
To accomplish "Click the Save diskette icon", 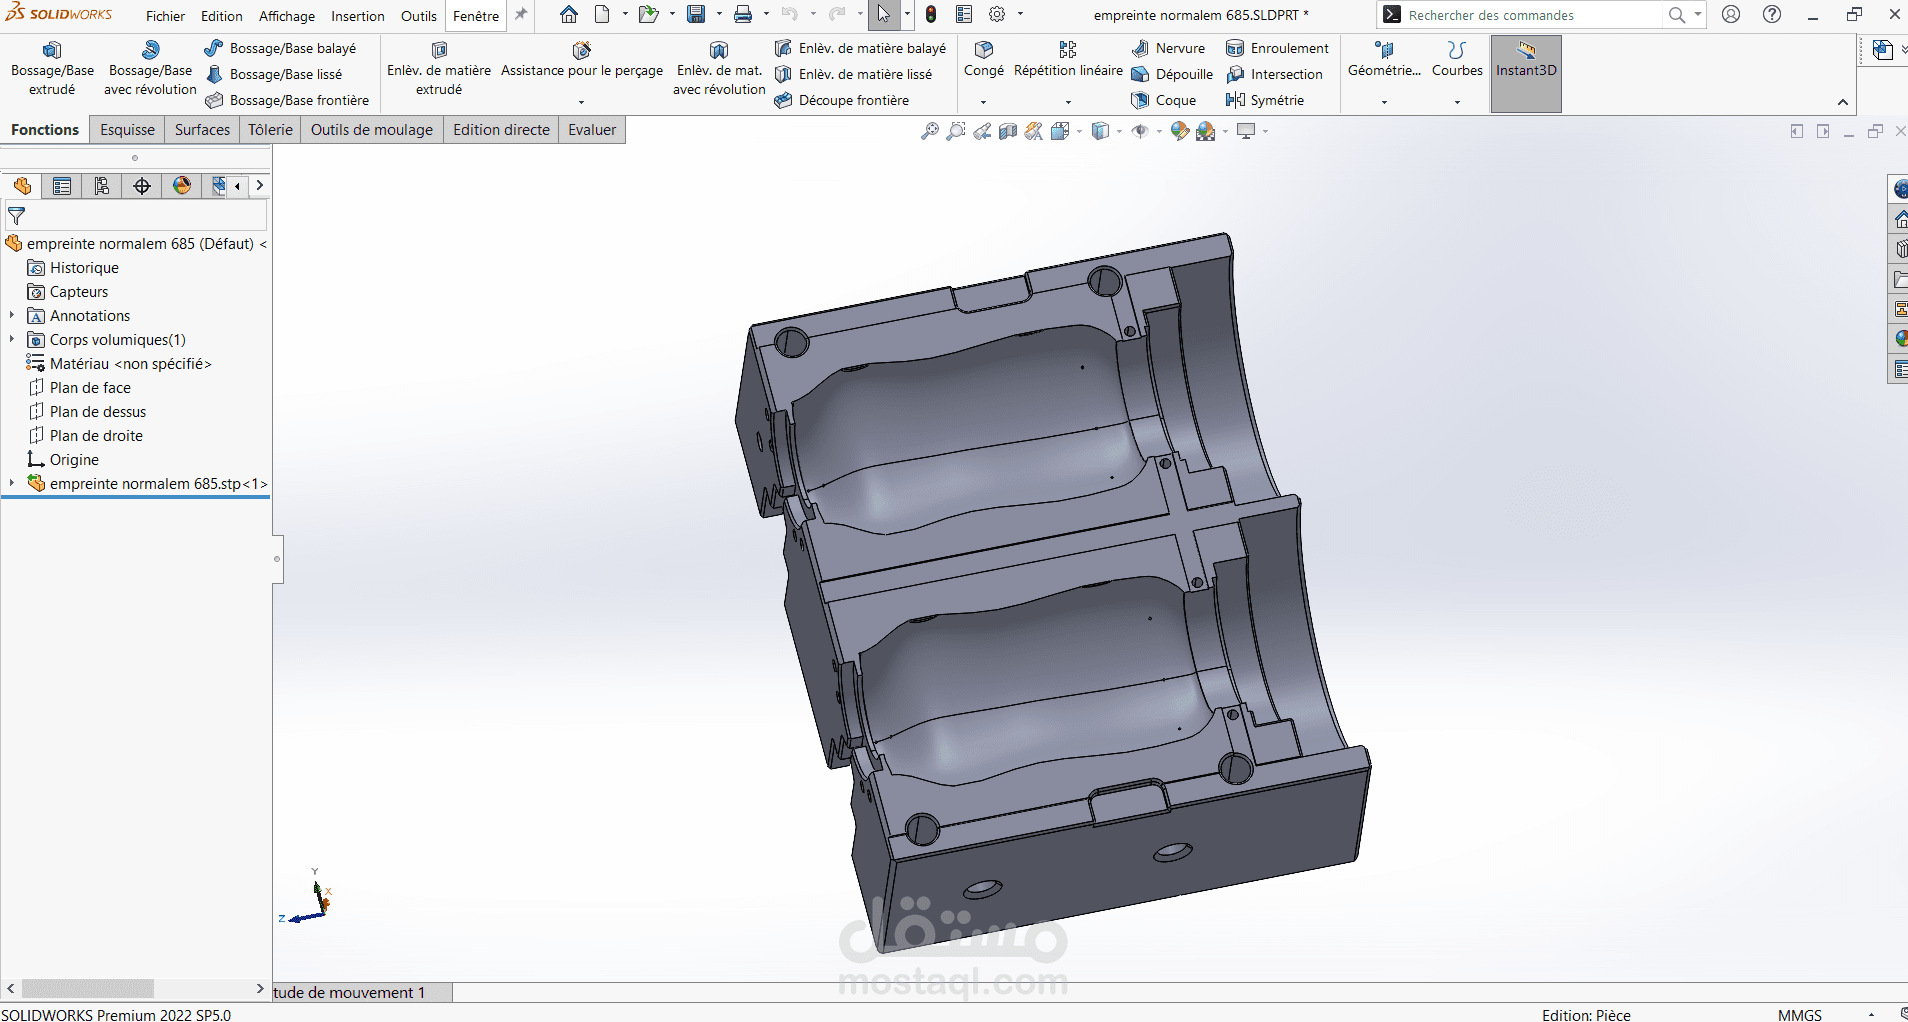I will click(x=696, y=15).
